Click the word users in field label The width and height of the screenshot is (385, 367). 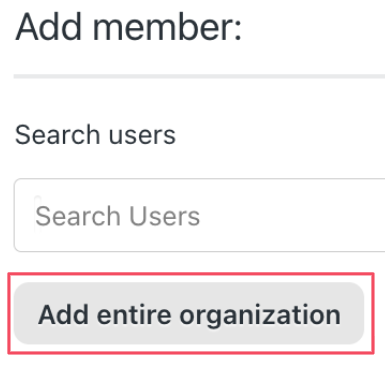tap(142, 136)
